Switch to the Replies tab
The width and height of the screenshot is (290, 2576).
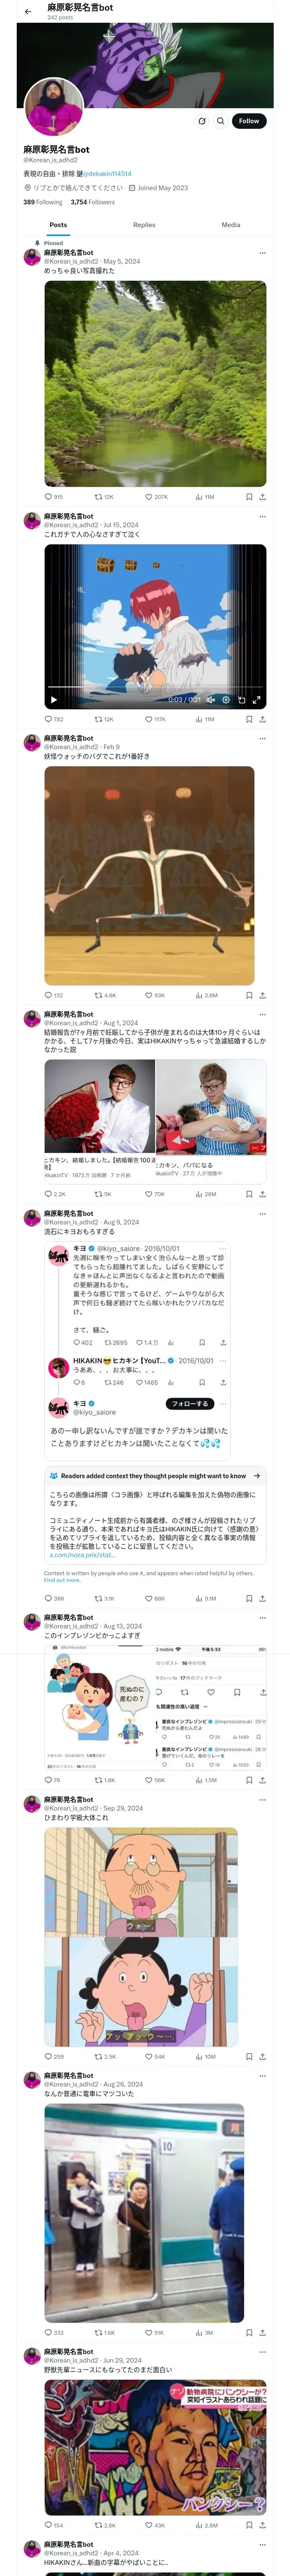(144, 225)
